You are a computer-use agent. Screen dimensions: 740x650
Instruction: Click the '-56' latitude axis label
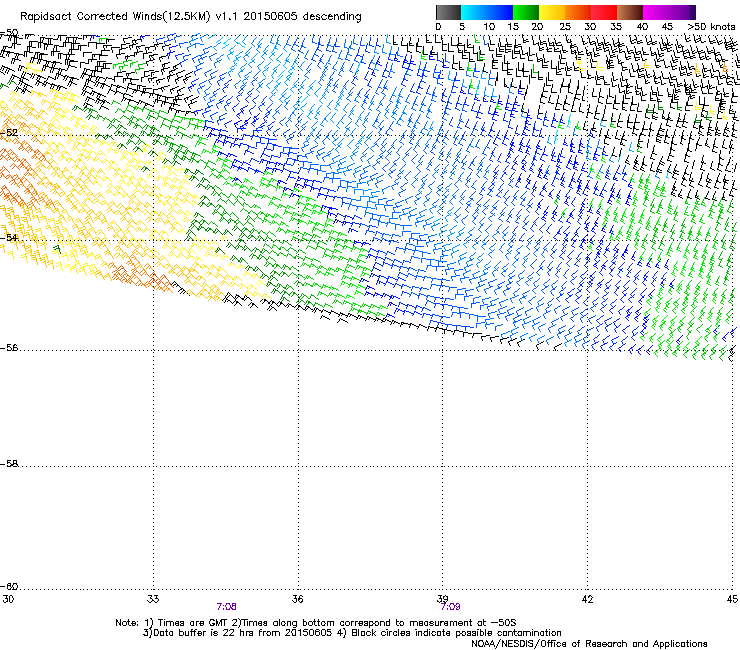[x=9, y=348]
